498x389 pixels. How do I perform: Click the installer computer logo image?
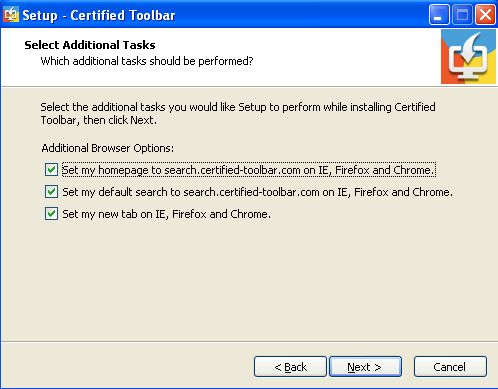point(468,56)
